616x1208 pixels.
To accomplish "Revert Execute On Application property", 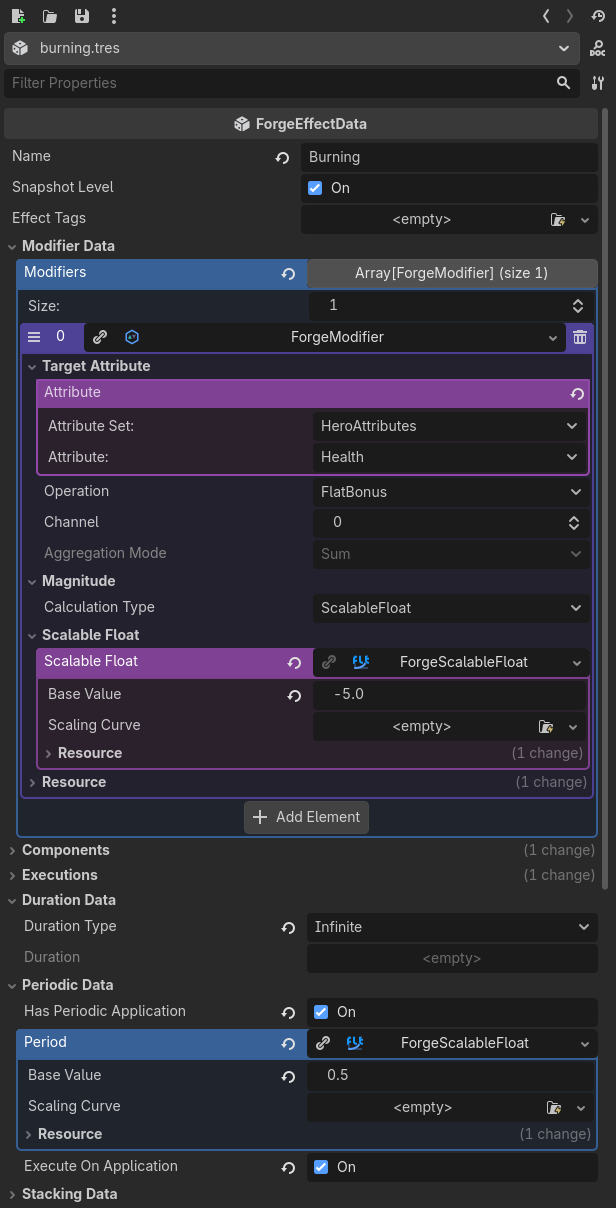I will pos(289,1168).
